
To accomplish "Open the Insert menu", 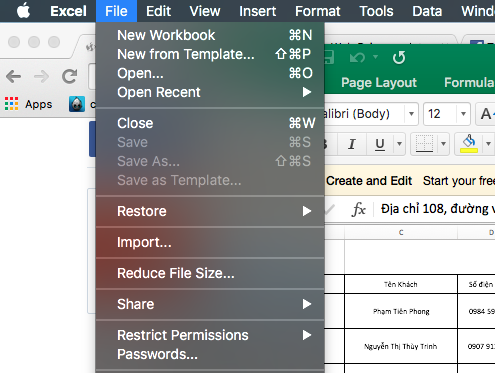I will click(x=257, y=11).
